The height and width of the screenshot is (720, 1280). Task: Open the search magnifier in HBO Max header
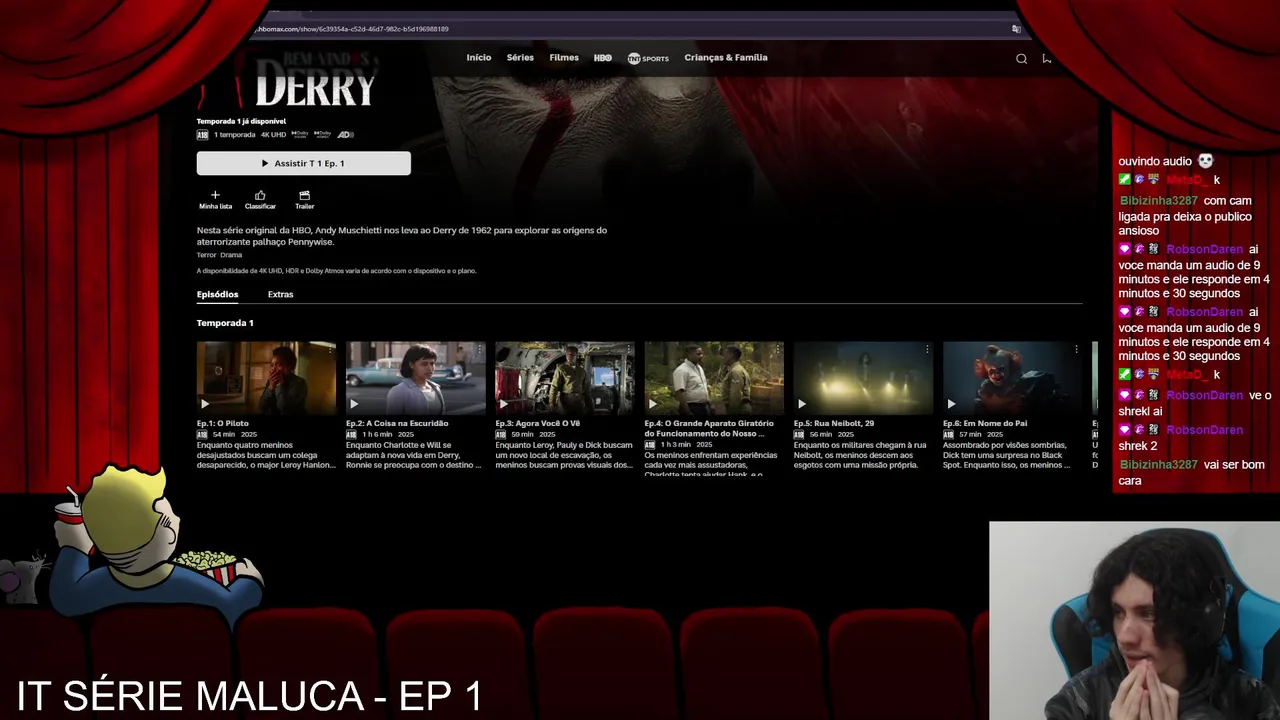coord(1021,58)
